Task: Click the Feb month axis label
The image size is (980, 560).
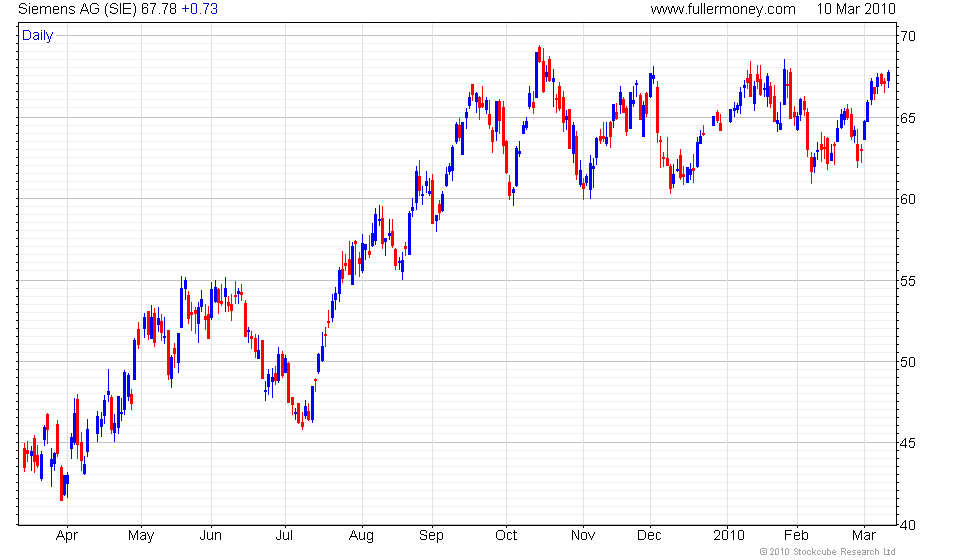Action: [796, 536]
